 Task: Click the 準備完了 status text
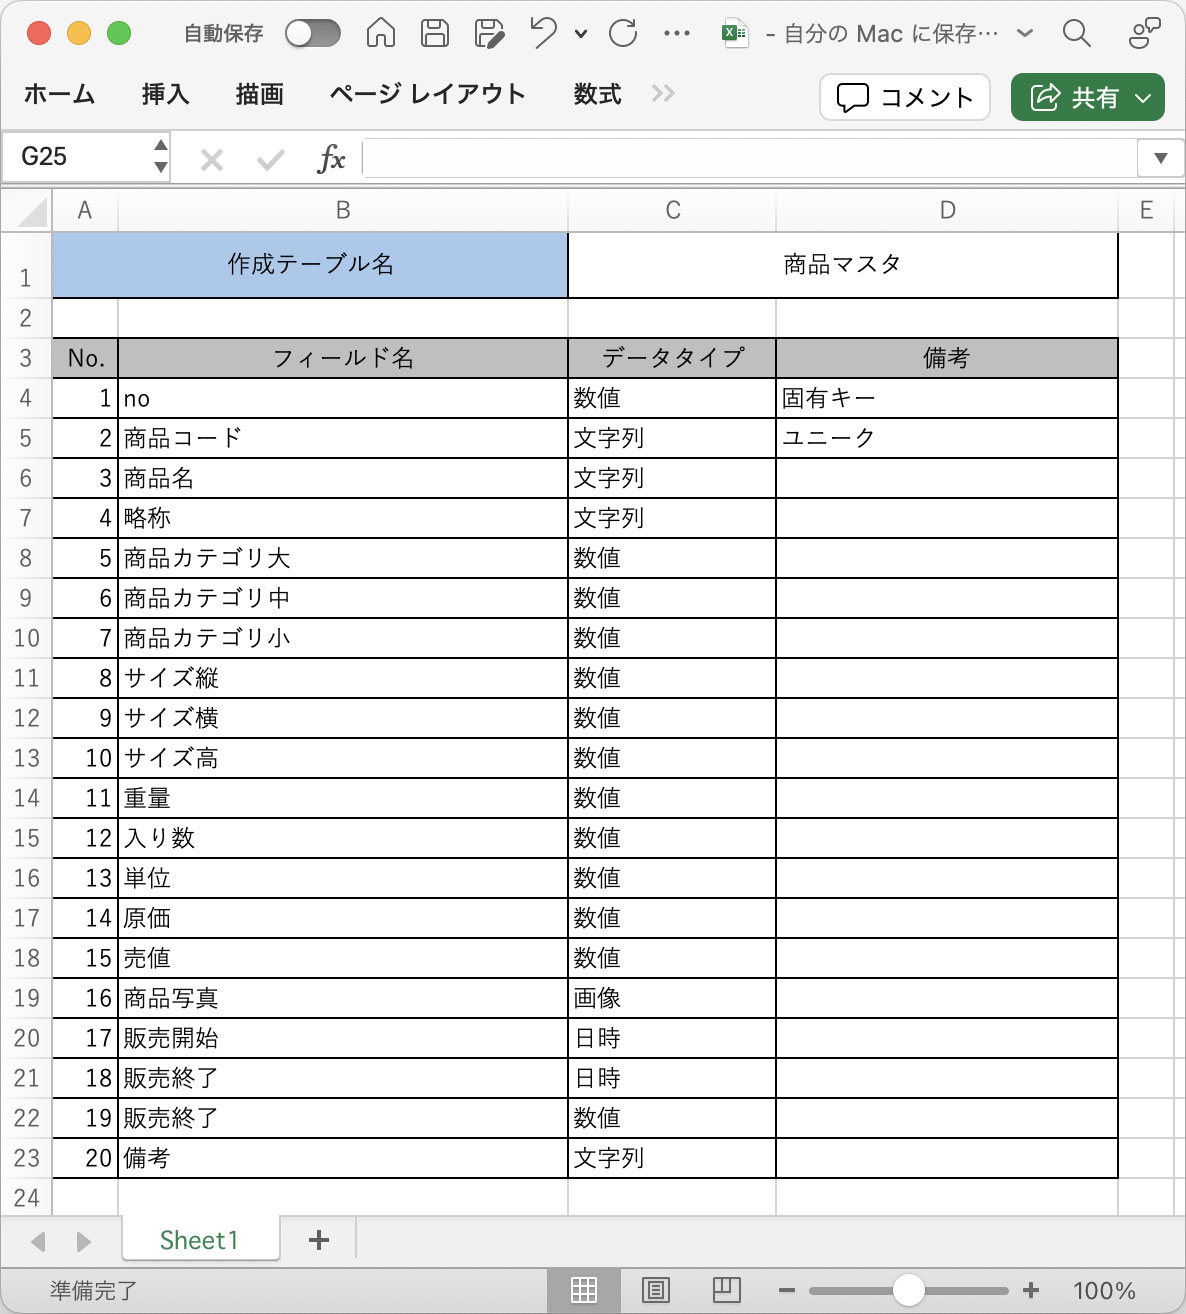[93, 1291]
